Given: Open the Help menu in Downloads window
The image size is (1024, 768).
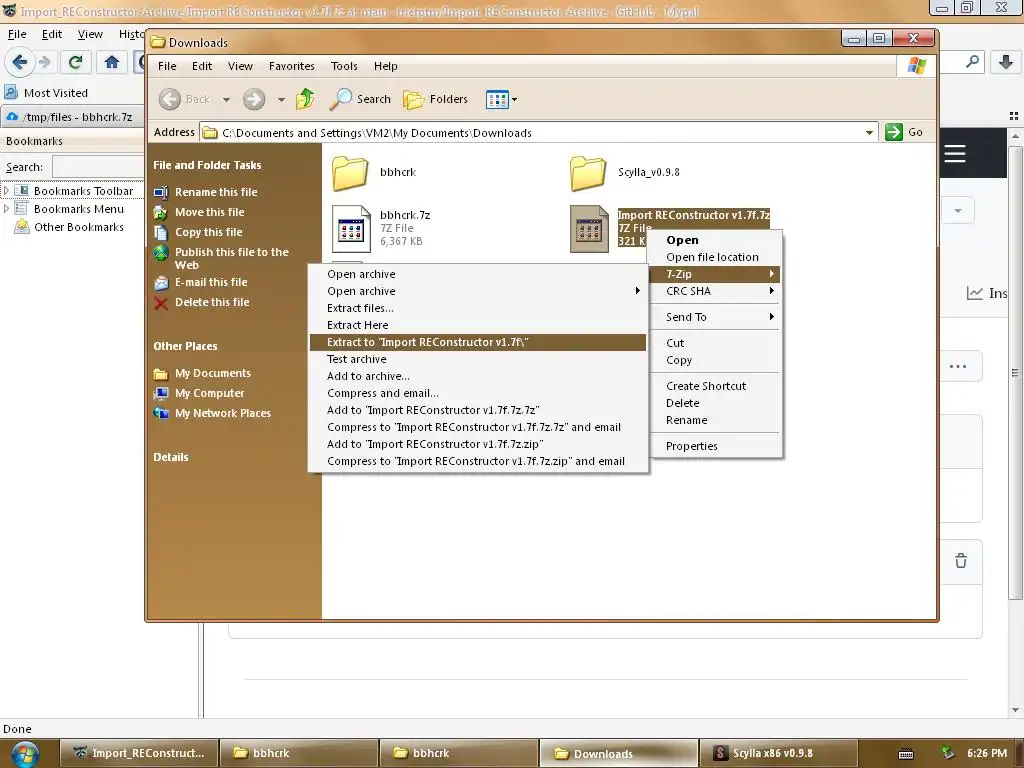Looking at the screenshot, I should 385,66.
